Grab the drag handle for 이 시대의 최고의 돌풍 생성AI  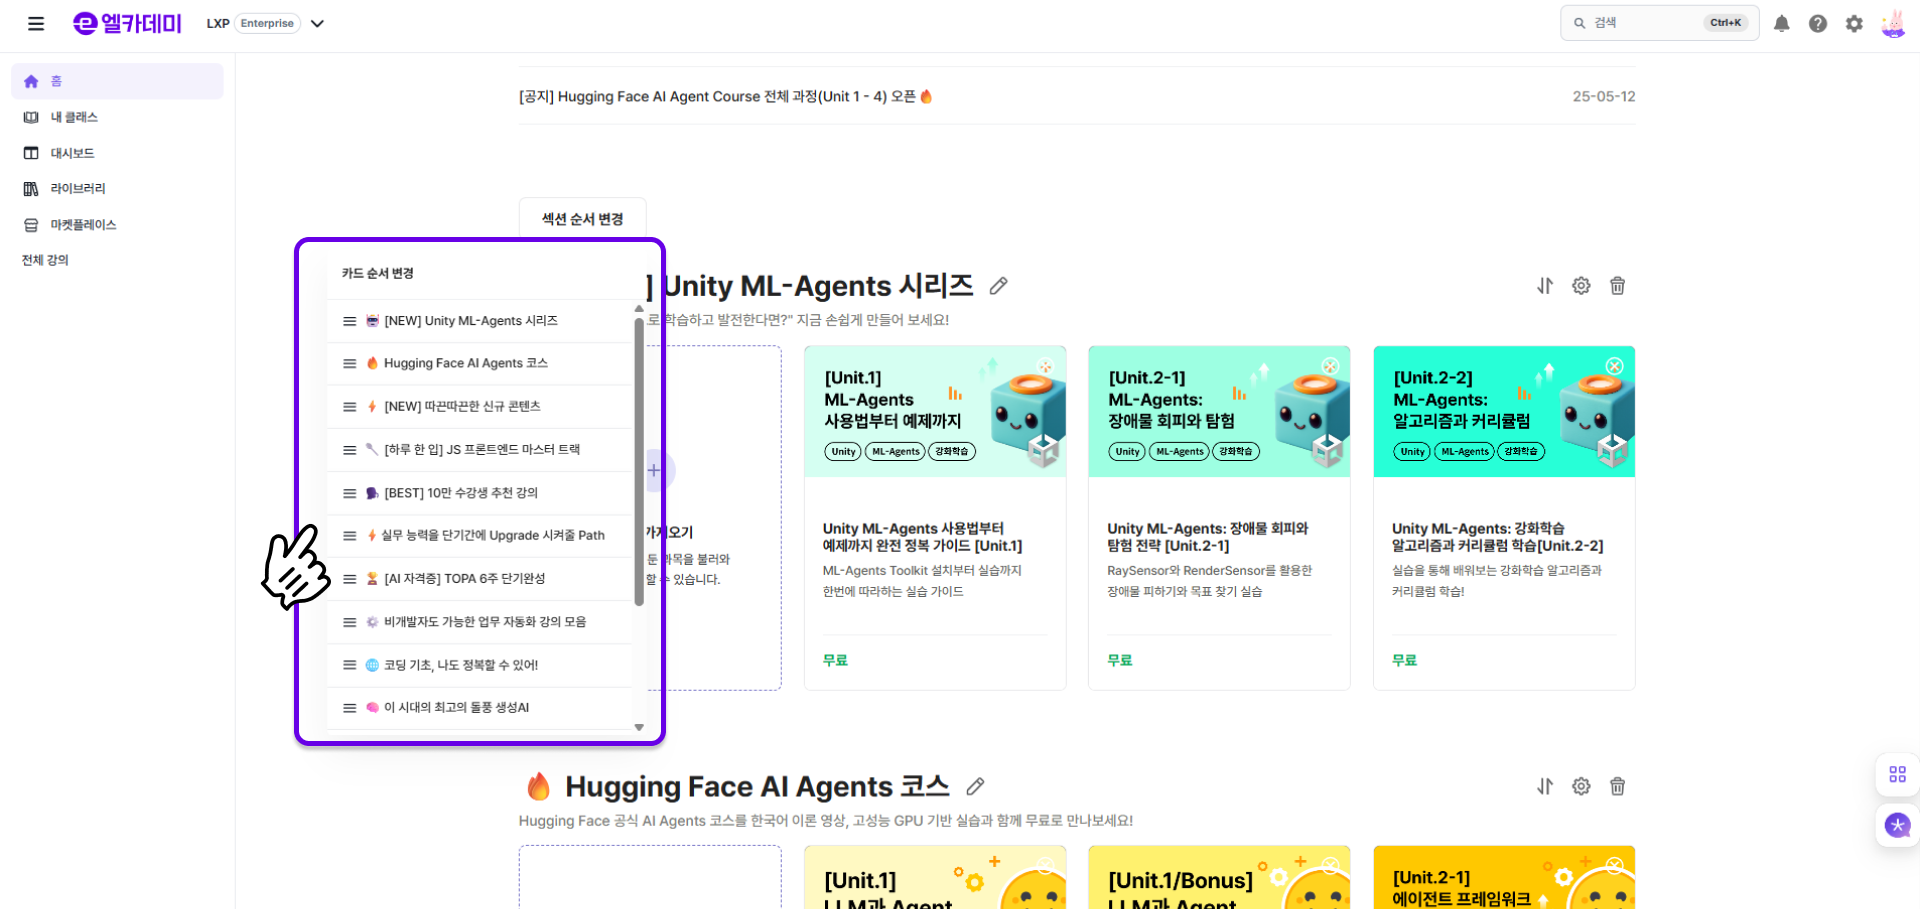pyautogui.click(x=349, y=708)
